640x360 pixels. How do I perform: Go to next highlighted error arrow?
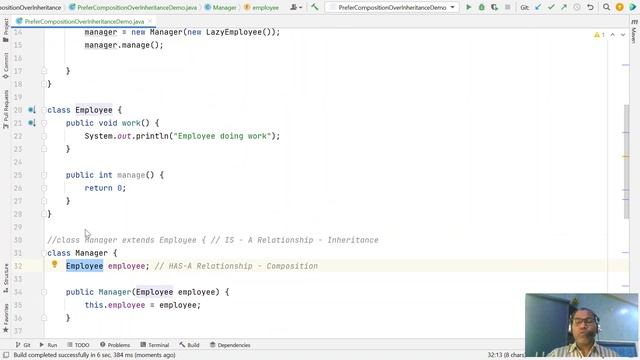[623, 35]
